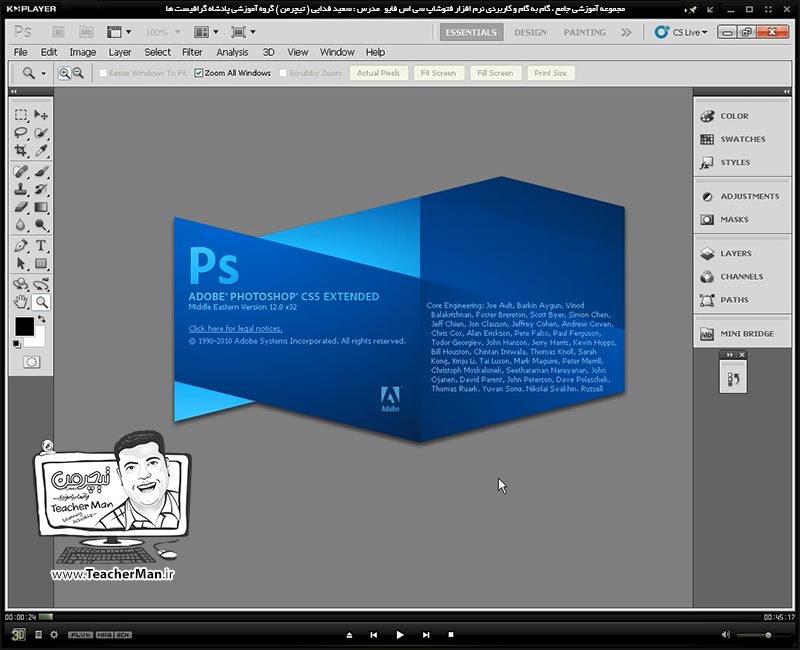800x650 pixels.
Task: Select the Zoom tool in toolbox
Action: click(41, 302)
